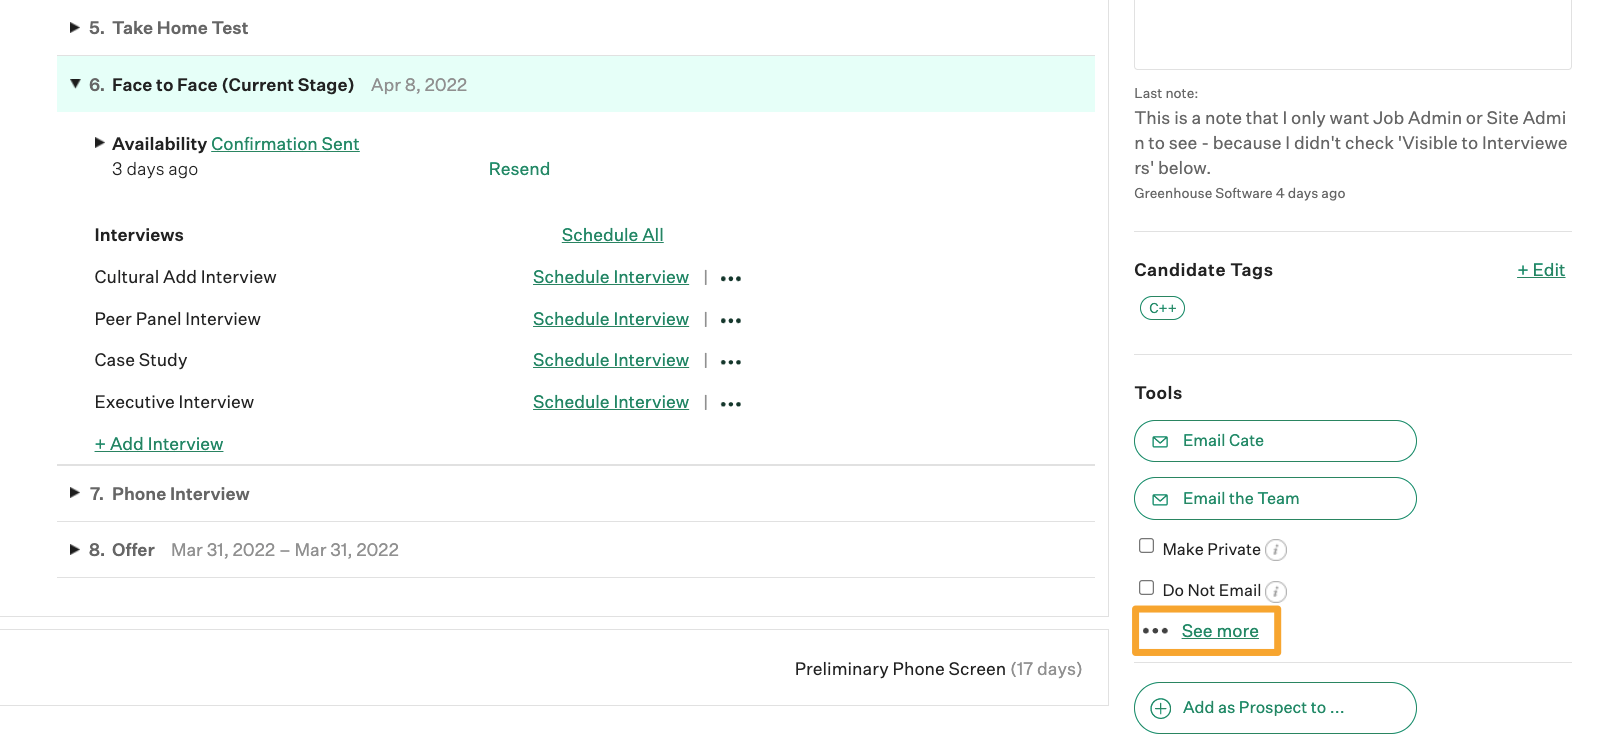
Task: Select the C++ candidate tag
Action: tap(1162, 308)
